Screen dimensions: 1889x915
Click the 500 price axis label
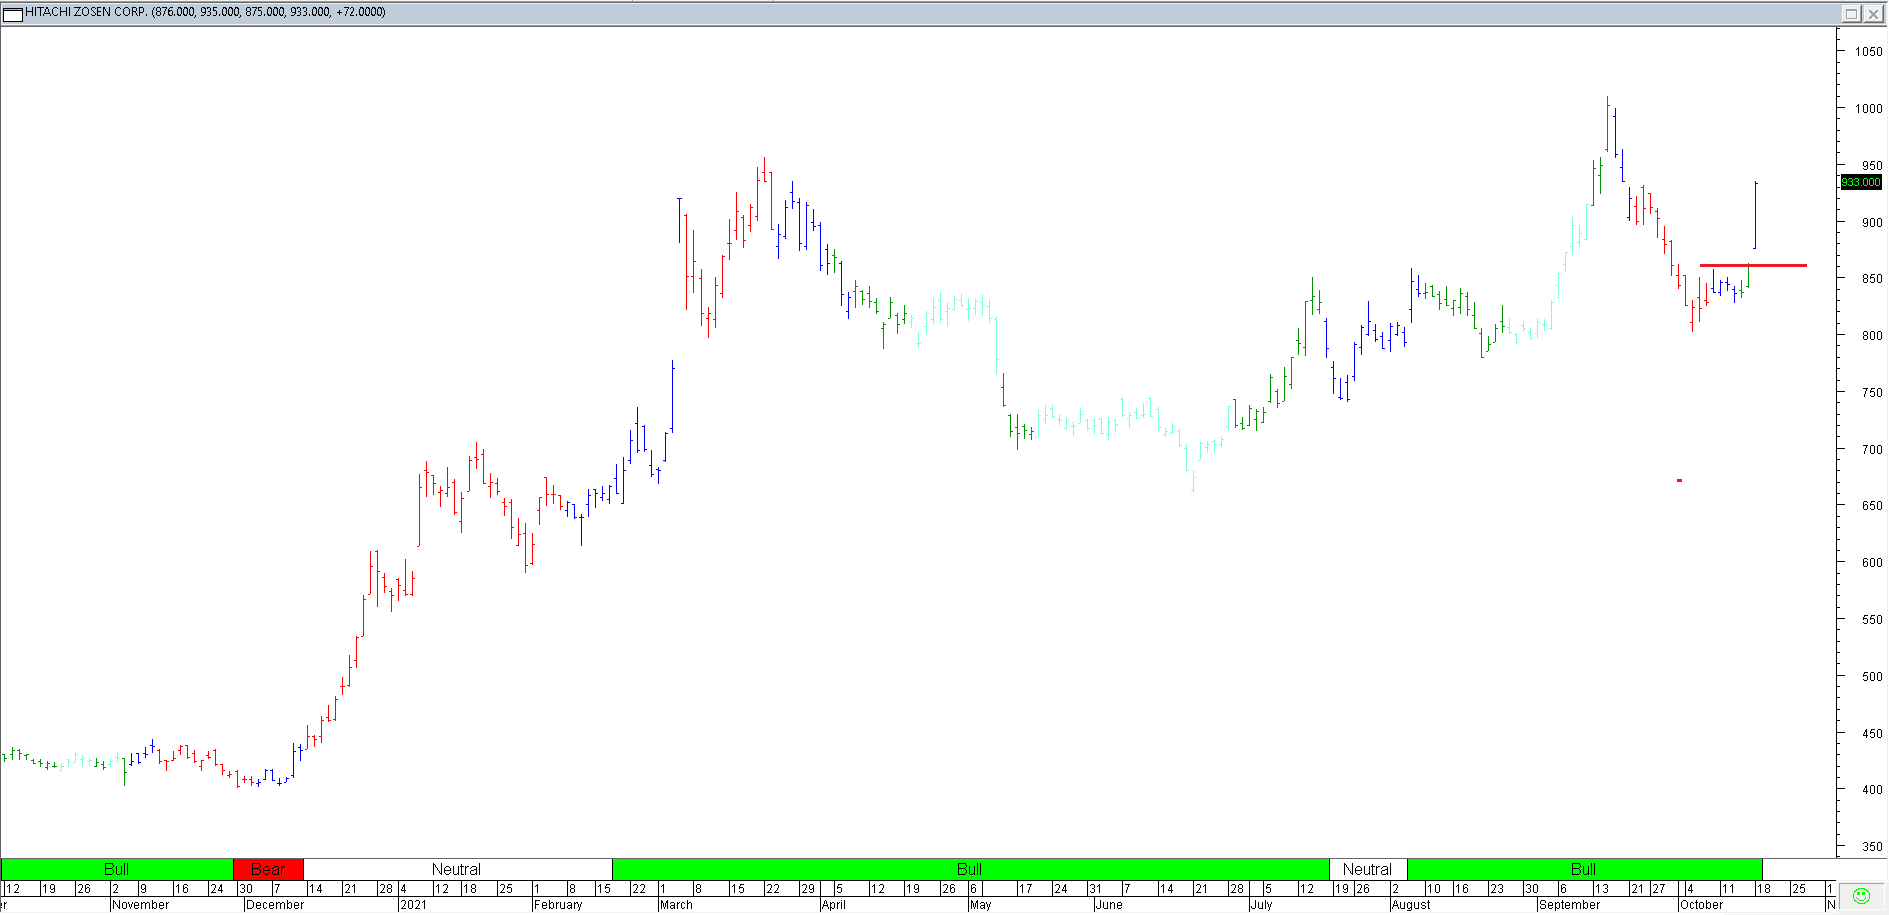point(1872,677)
